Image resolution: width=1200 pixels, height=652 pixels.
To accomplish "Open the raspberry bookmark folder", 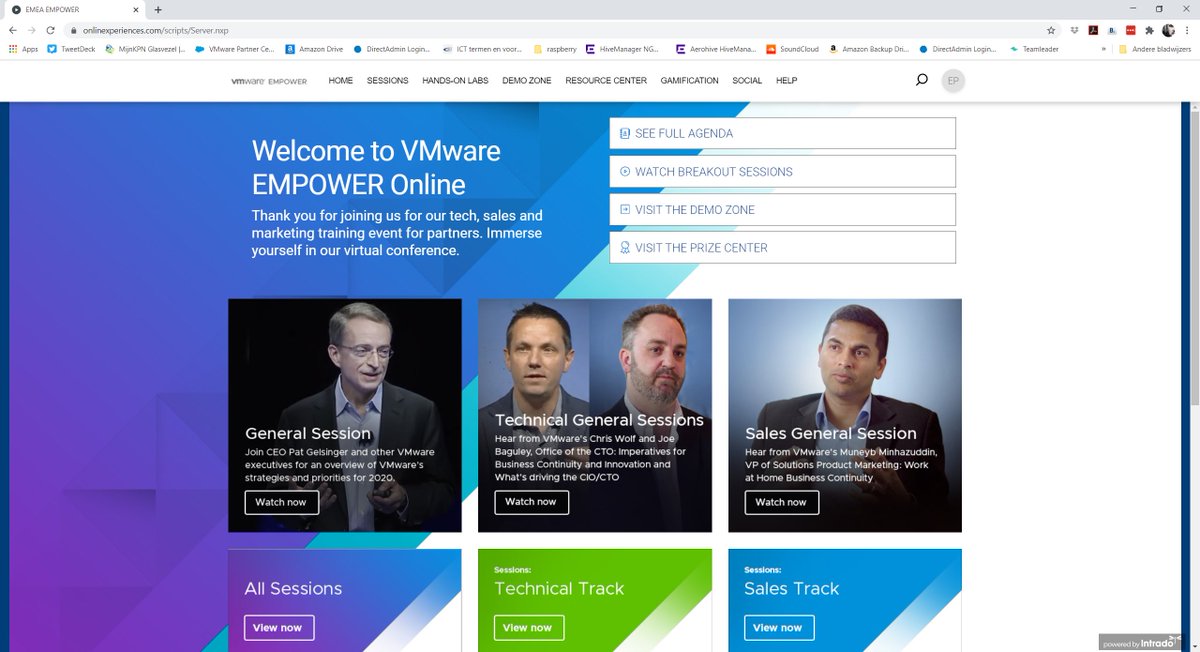I will (x=555, y=49).
